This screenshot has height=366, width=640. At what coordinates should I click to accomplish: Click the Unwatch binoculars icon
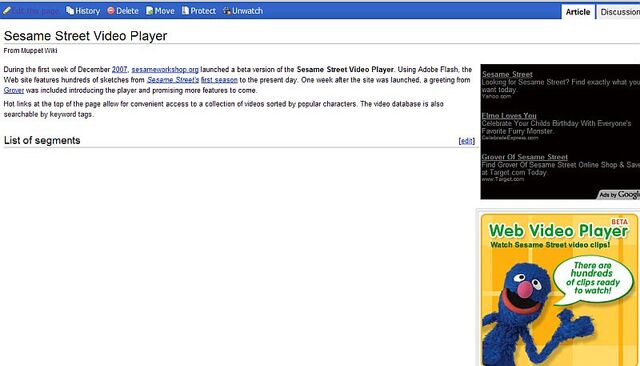tap(227, 11)
